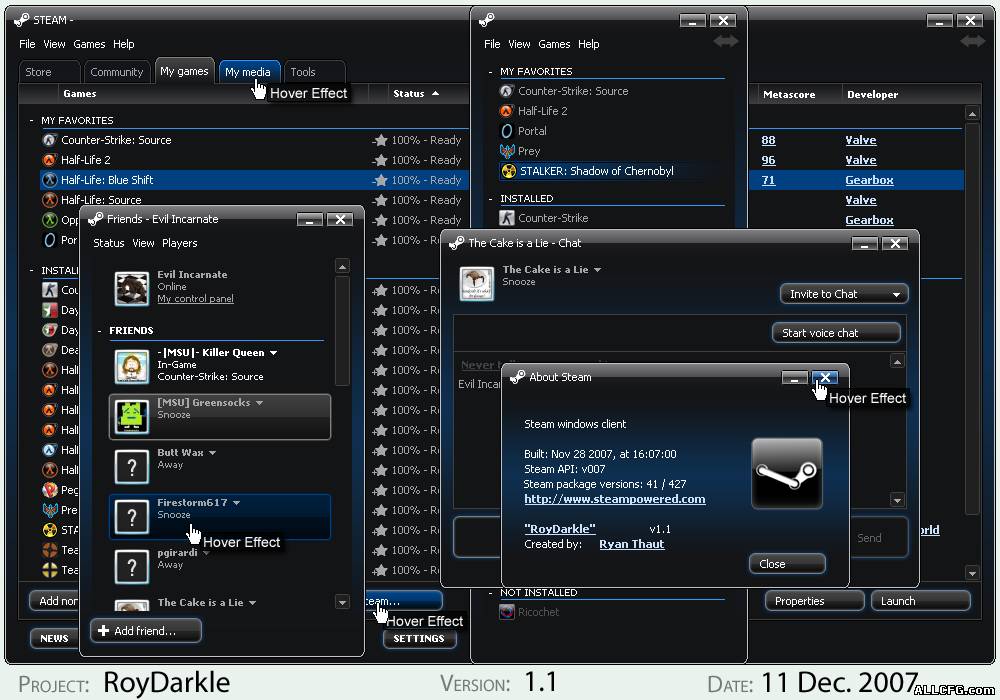Screen dimensions: 1000x700
Task: Collapse NOT INSTALLED group in mini window
Action: pyautogui.click(x=490, y=593)
